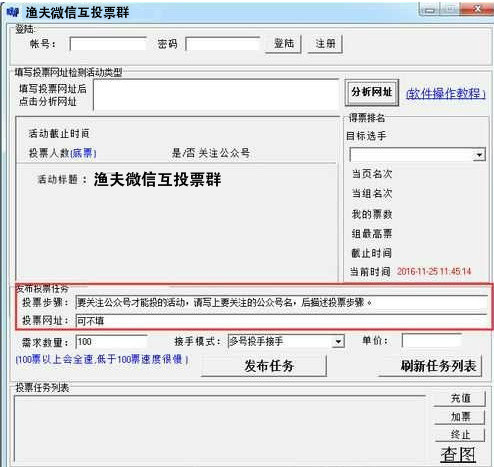Click the 投票网址 field showing 可不填
The image size is (494, 467).
(x=282, y=321)
